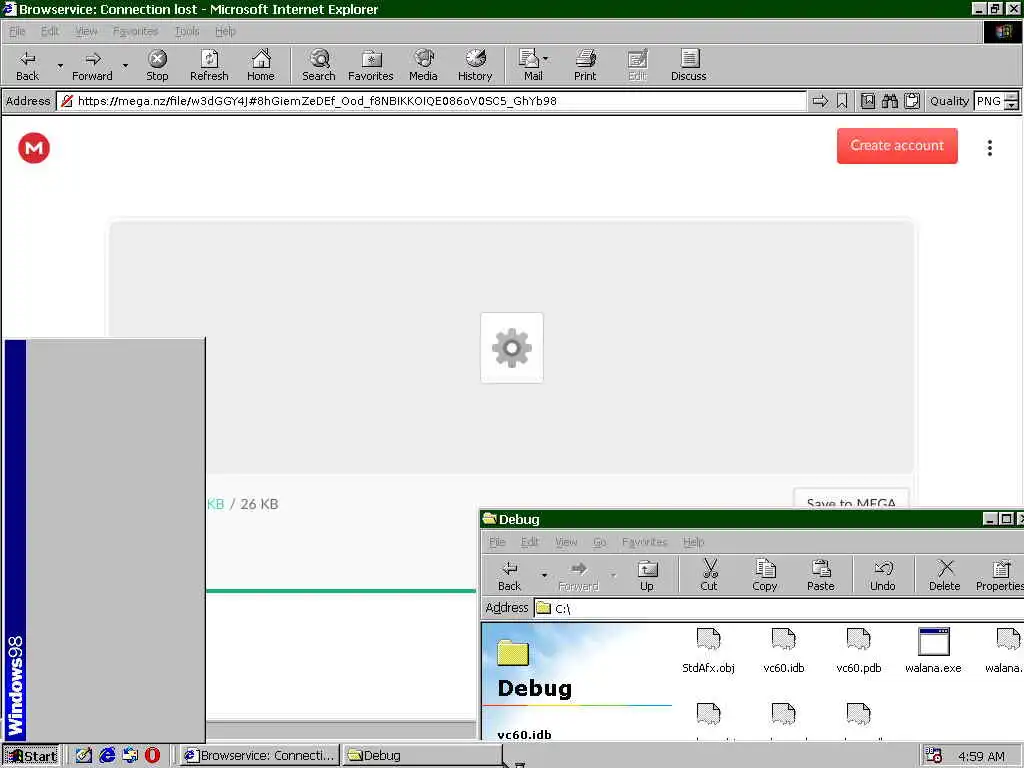Viewport: 1024px width, 768px height.
Task: Switch to Browservice taskbar button
Action: 259,756
